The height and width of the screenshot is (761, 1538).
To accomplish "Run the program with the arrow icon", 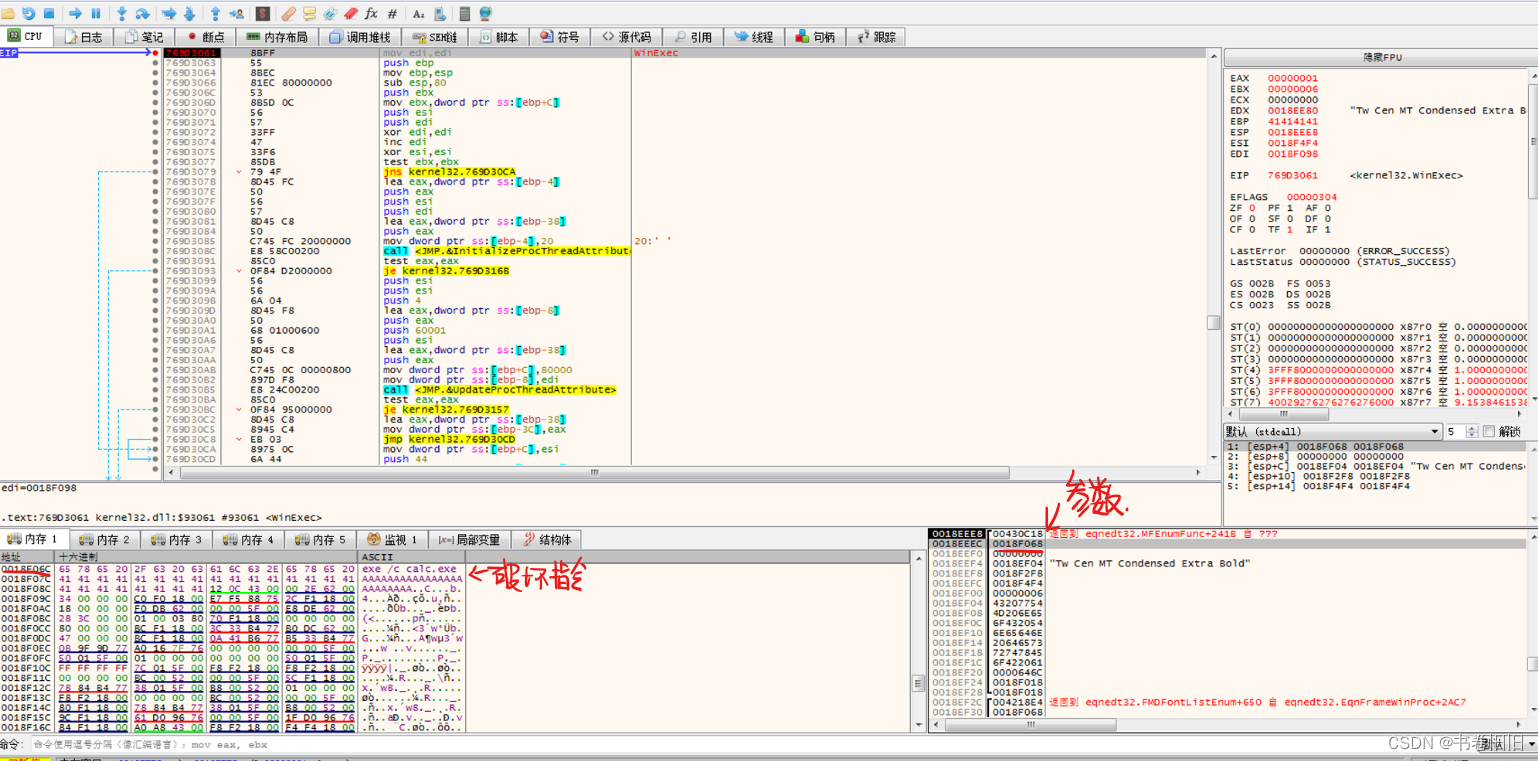I will 75,14.
